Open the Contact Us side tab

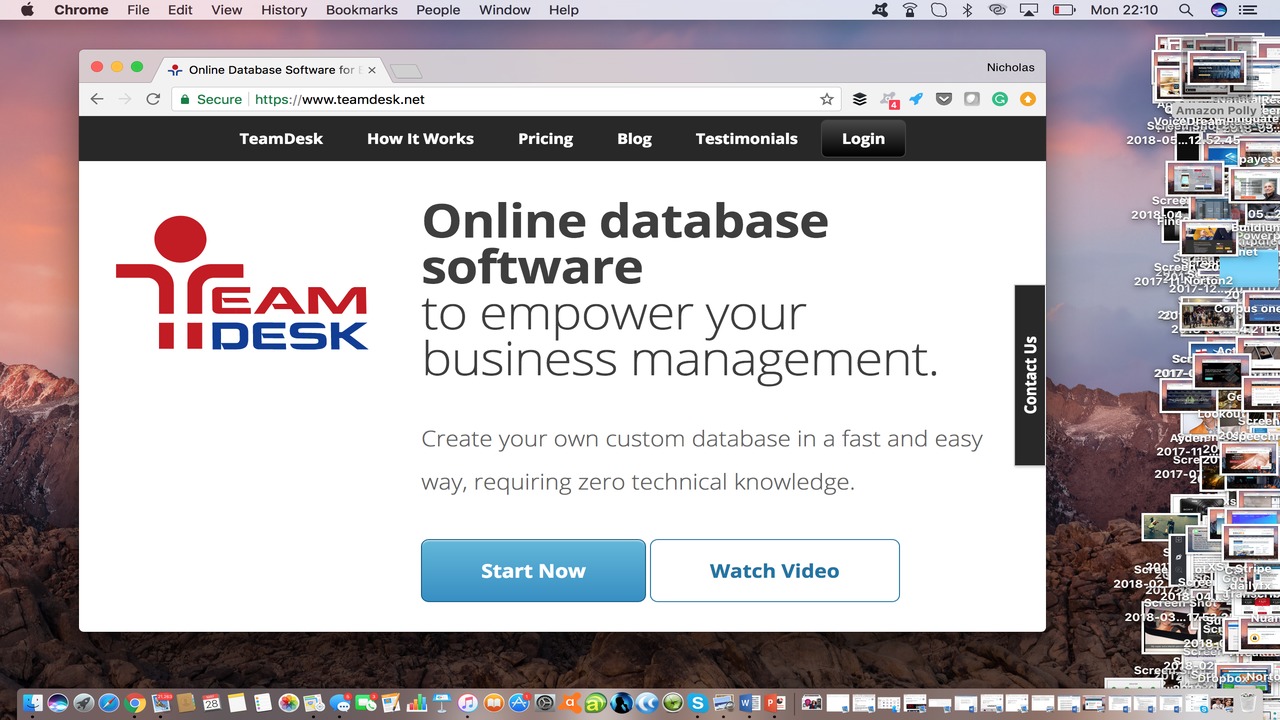click(1030, 375)
